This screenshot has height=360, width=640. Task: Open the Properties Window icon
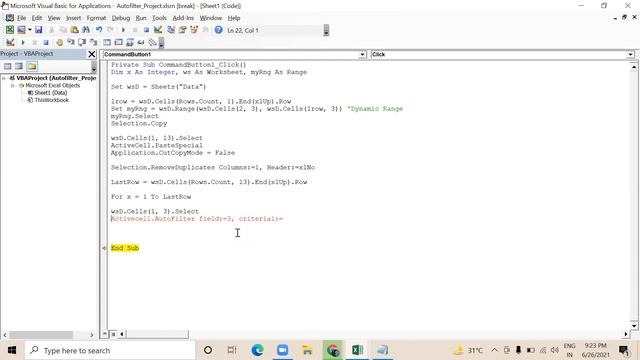(182, 30)
